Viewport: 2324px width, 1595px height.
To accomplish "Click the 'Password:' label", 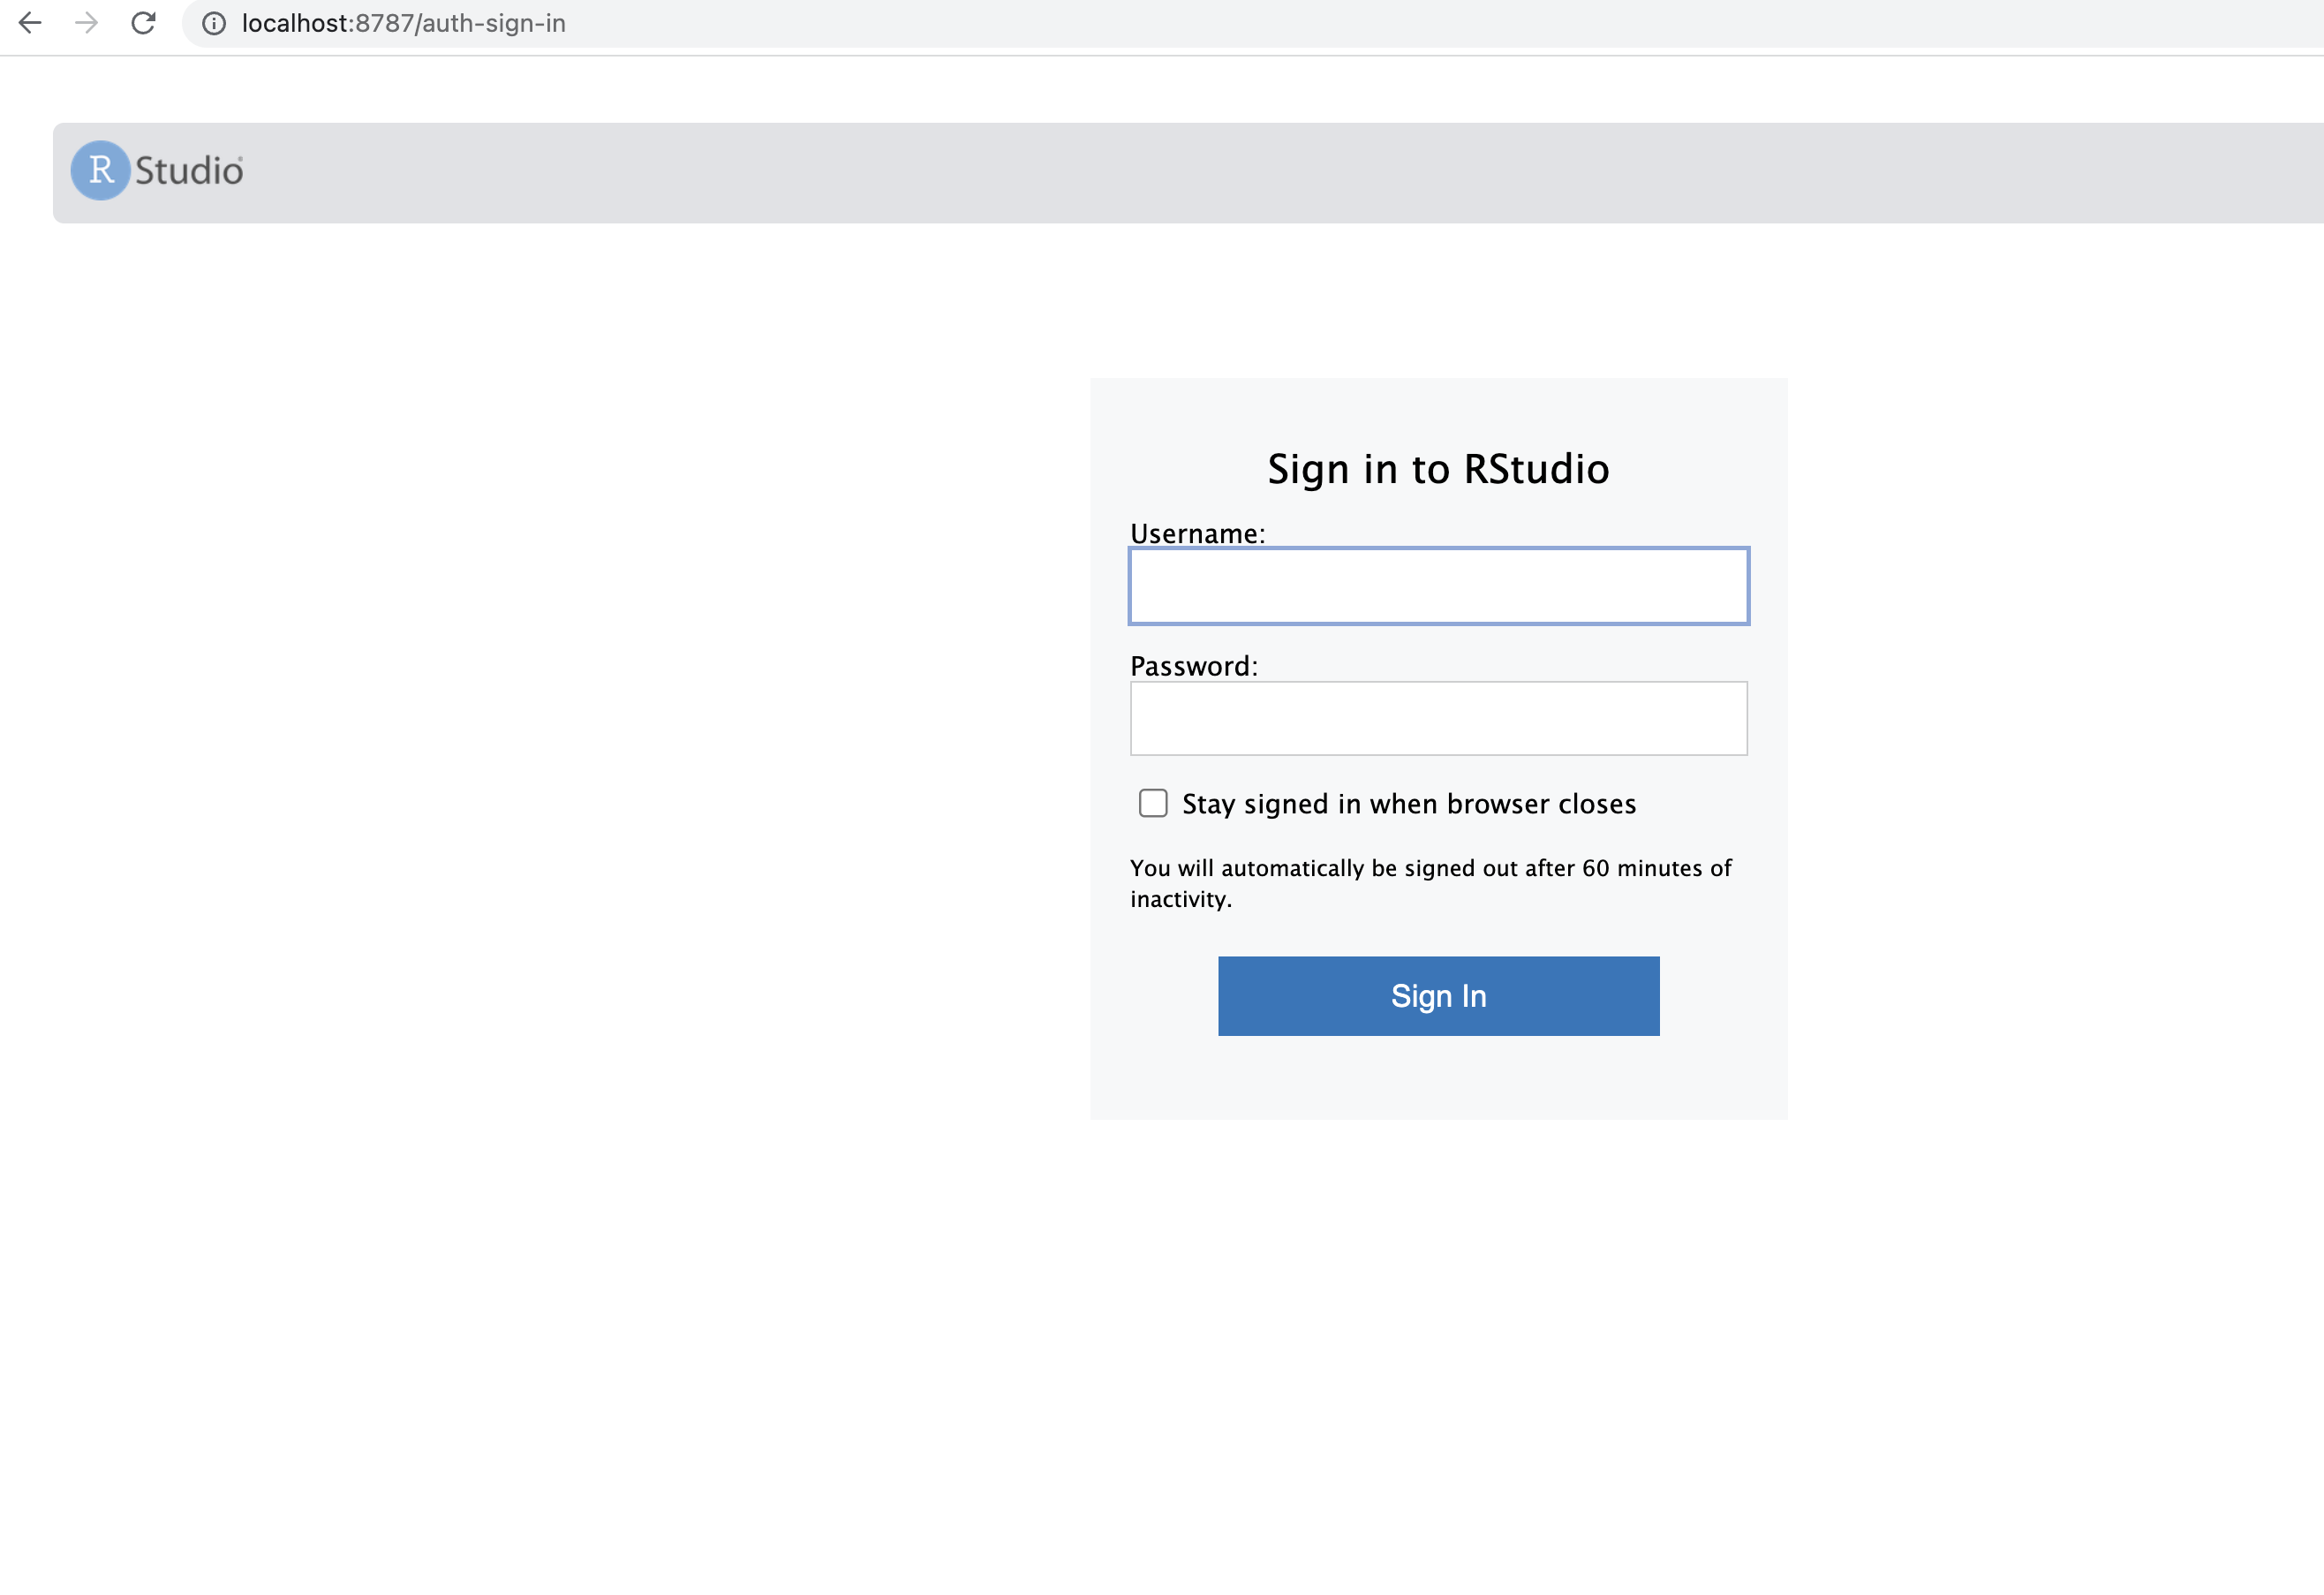I will pyautogui.click(x=1193, y=666).
